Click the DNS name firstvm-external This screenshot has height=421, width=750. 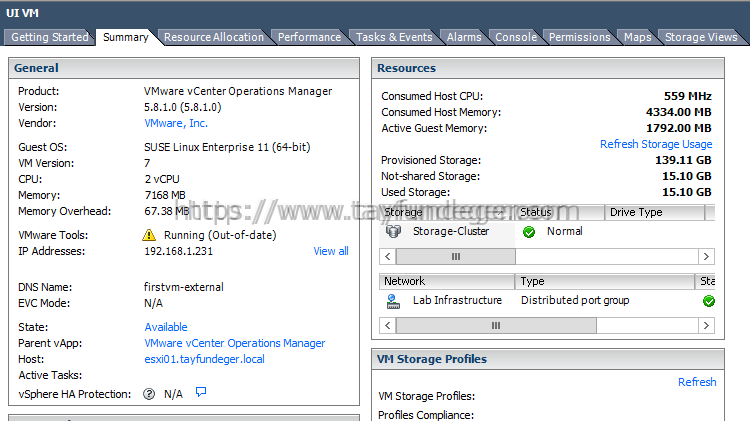184,287
